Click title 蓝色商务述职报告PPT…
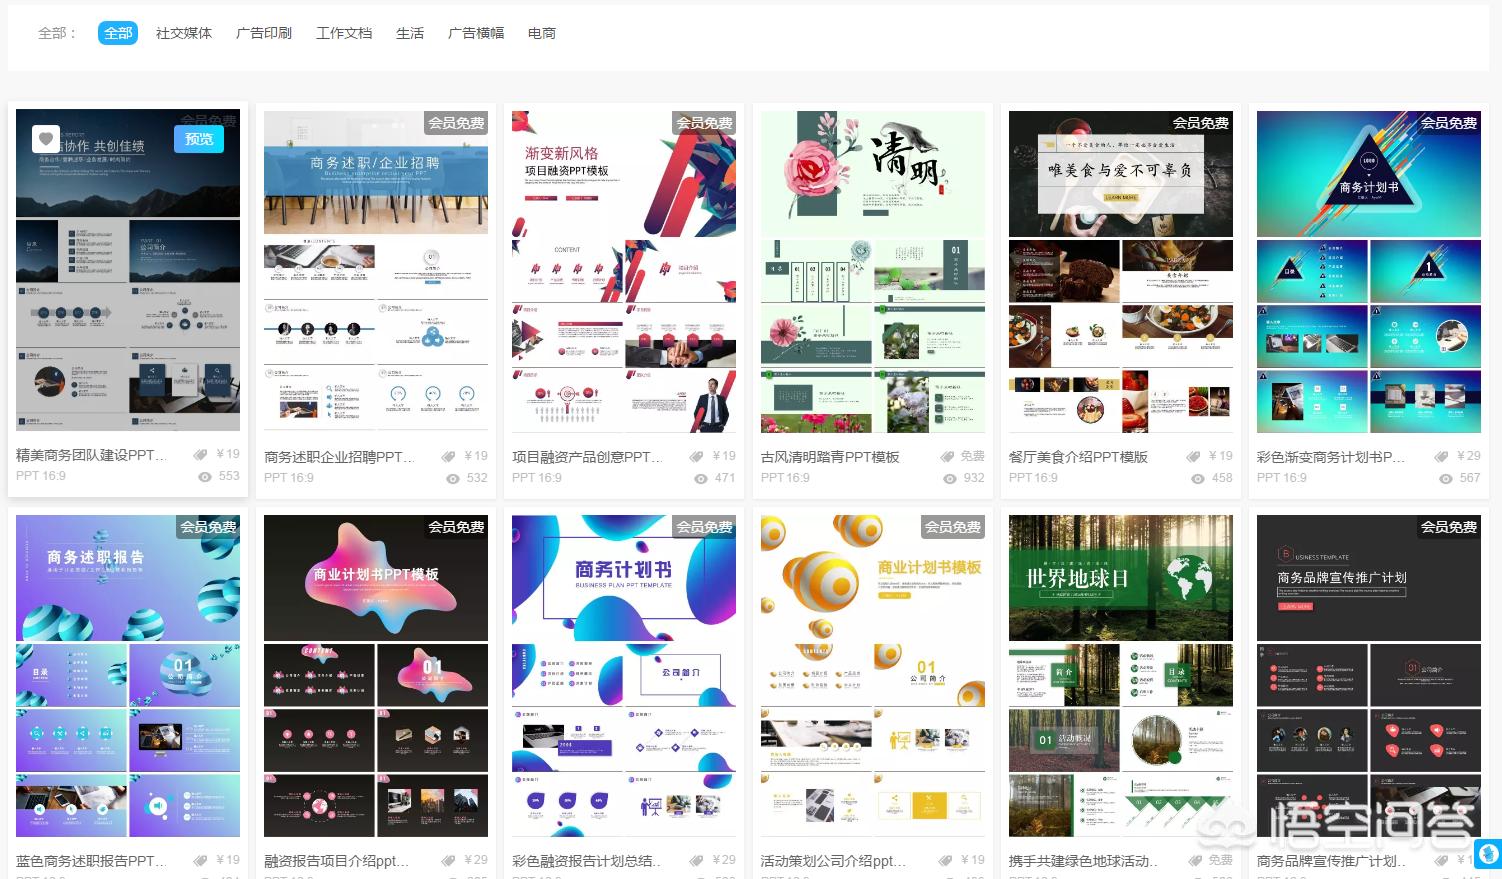Screen dimensions: 1502x879 coord(92,861)
